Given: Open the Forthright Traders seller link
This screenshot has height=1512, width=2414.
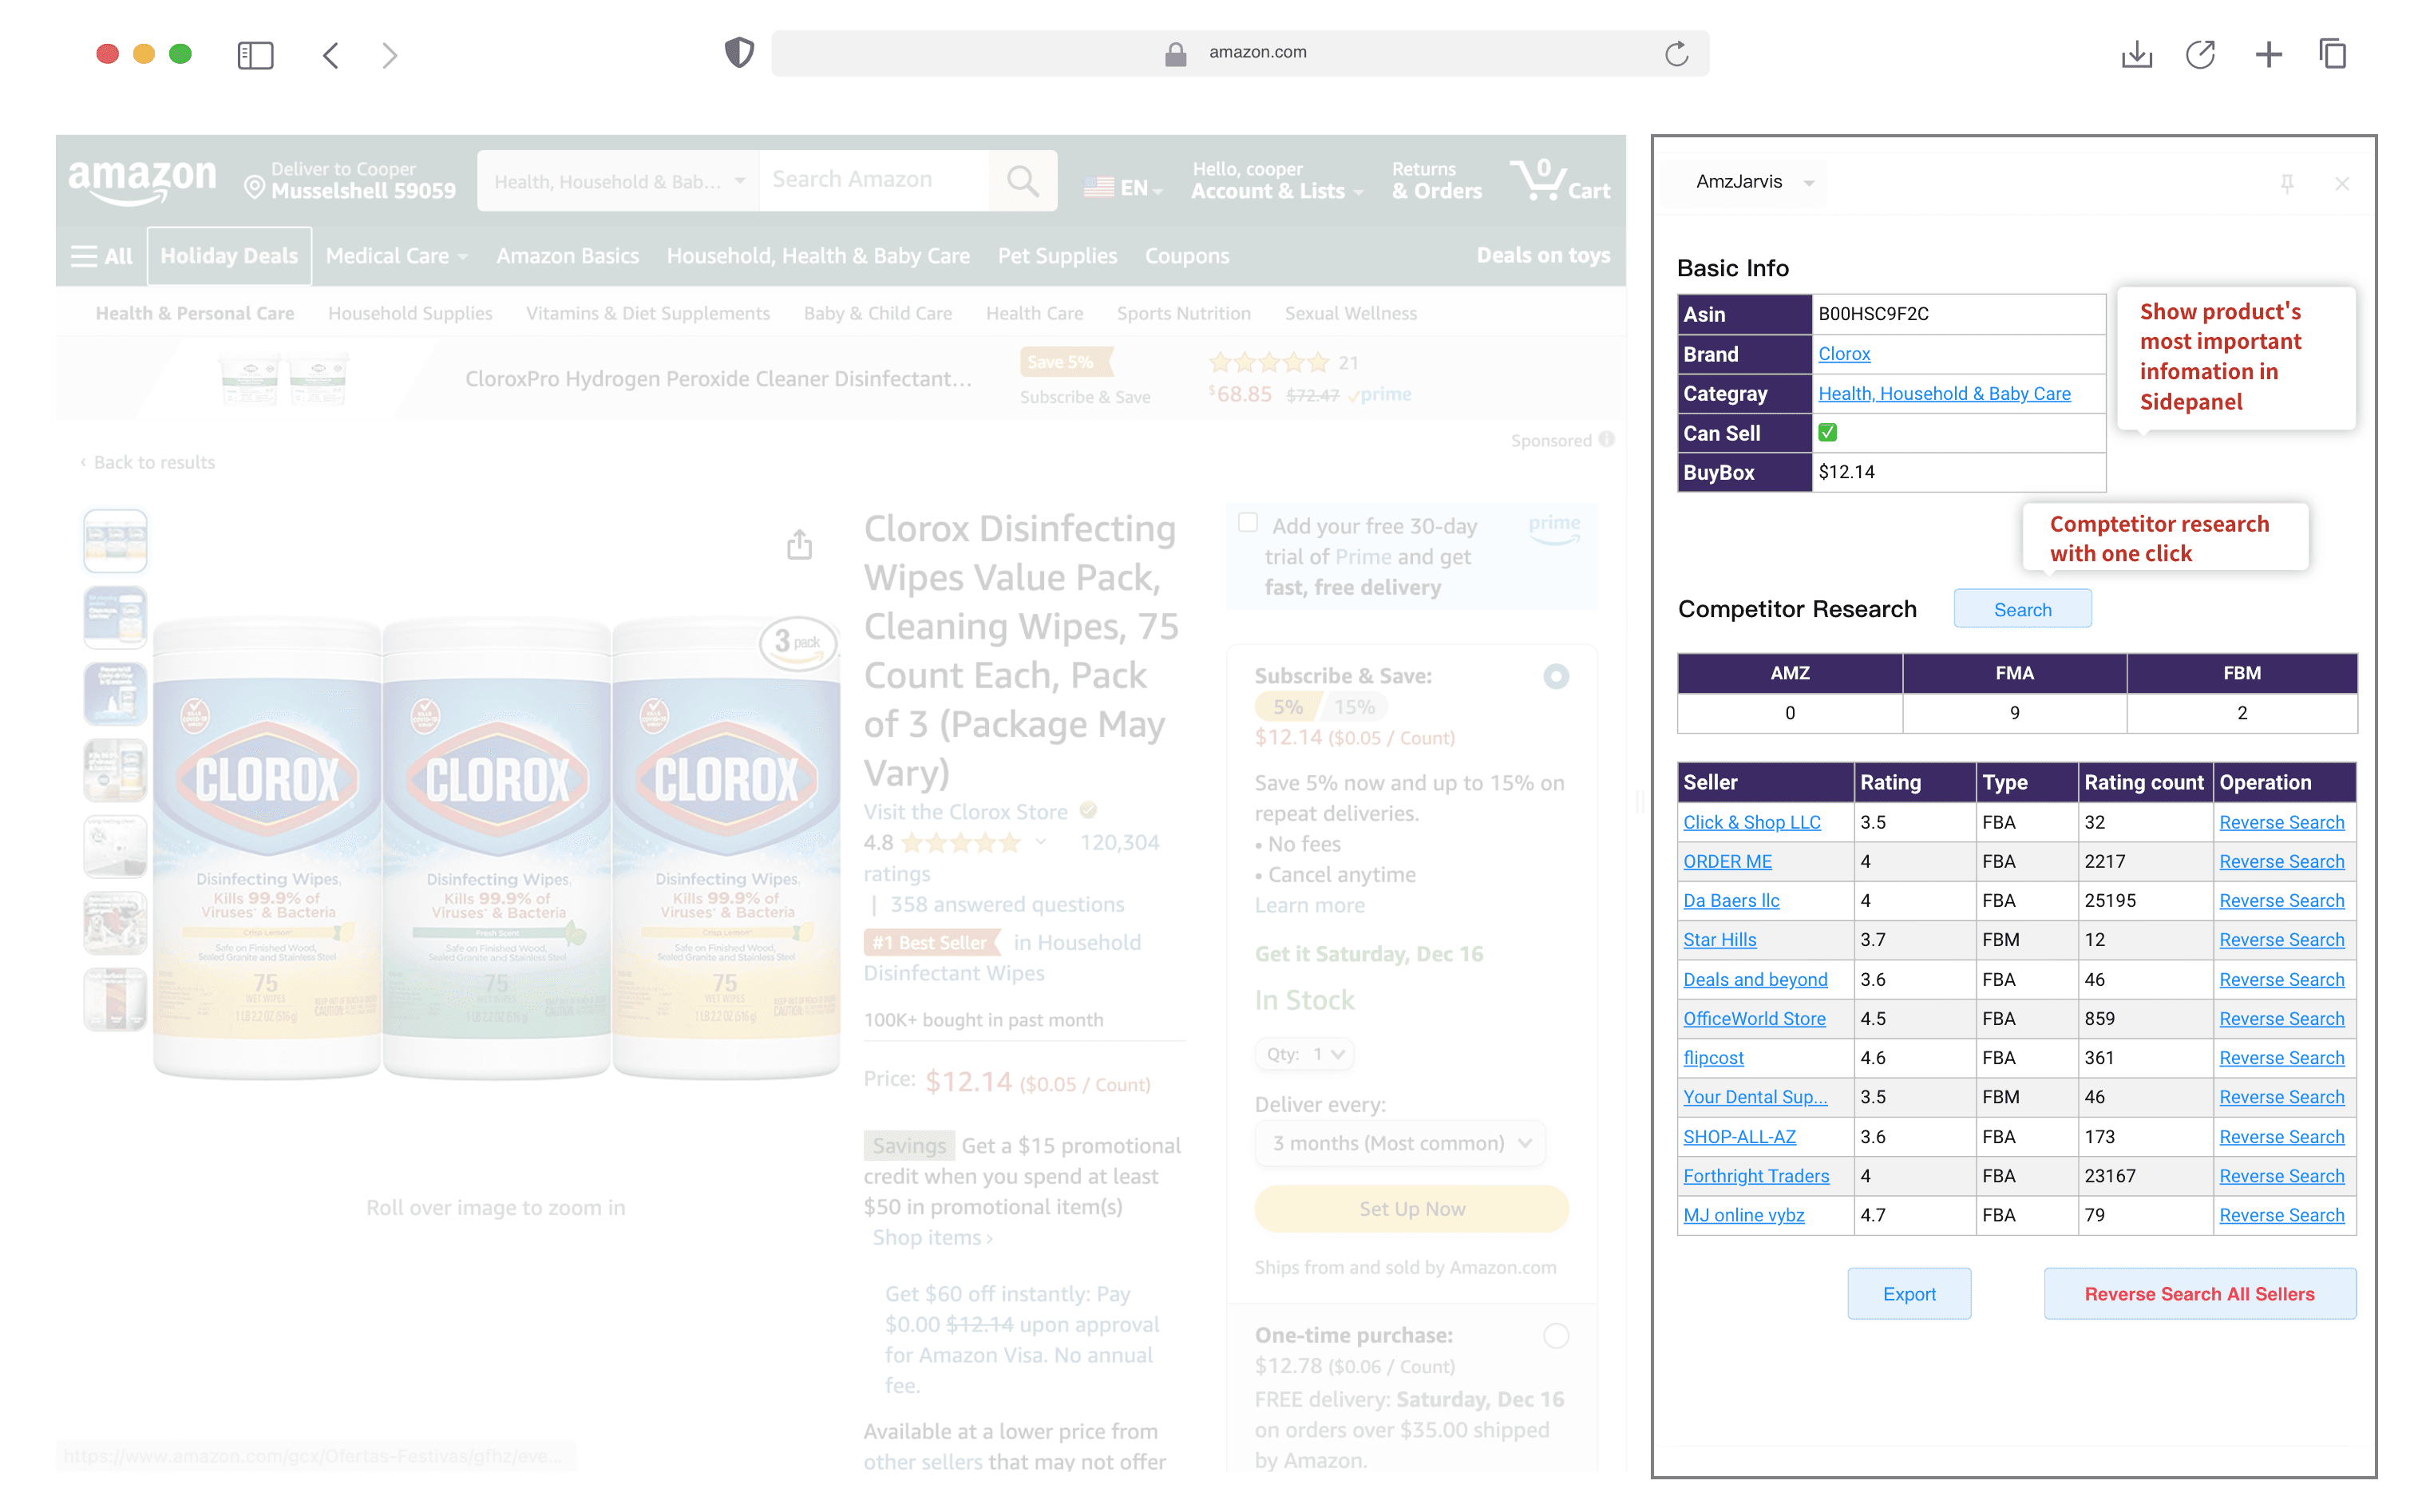Looking at the screenshot, I should point(1755,1175).
